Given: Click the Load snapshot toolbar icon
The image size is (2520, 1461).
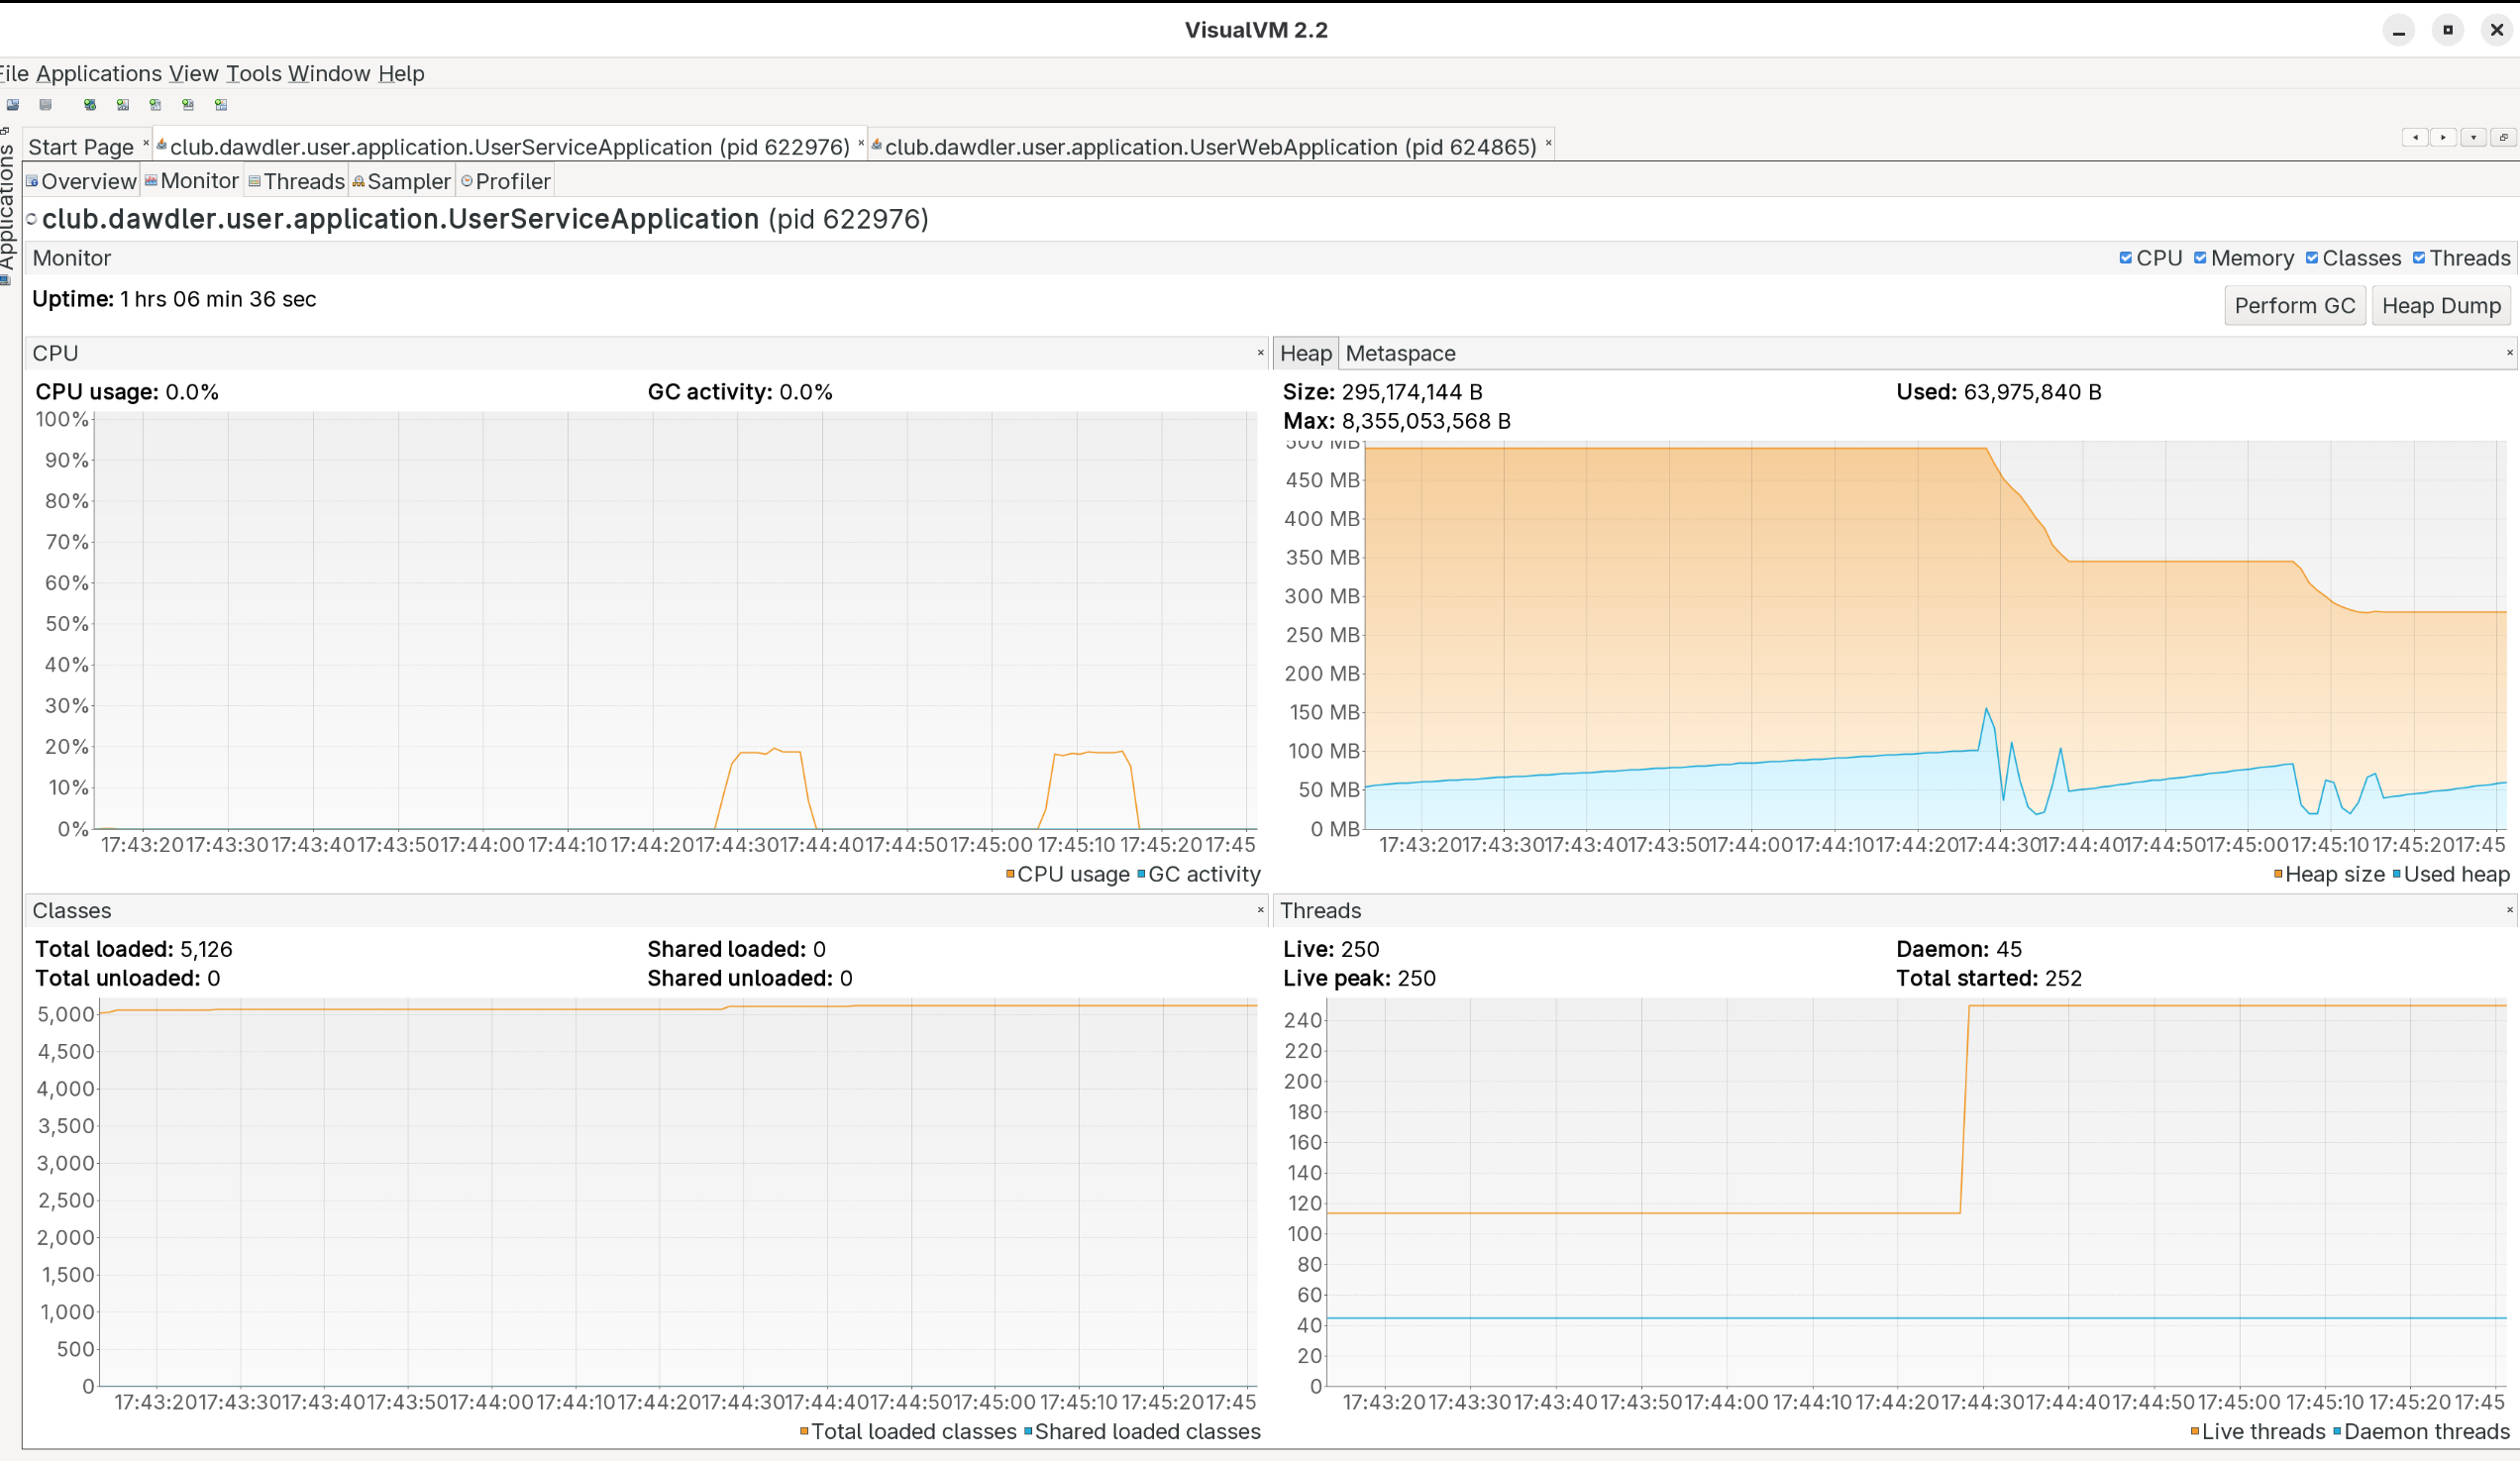Looking at the screenshot, I should [12, 104].
